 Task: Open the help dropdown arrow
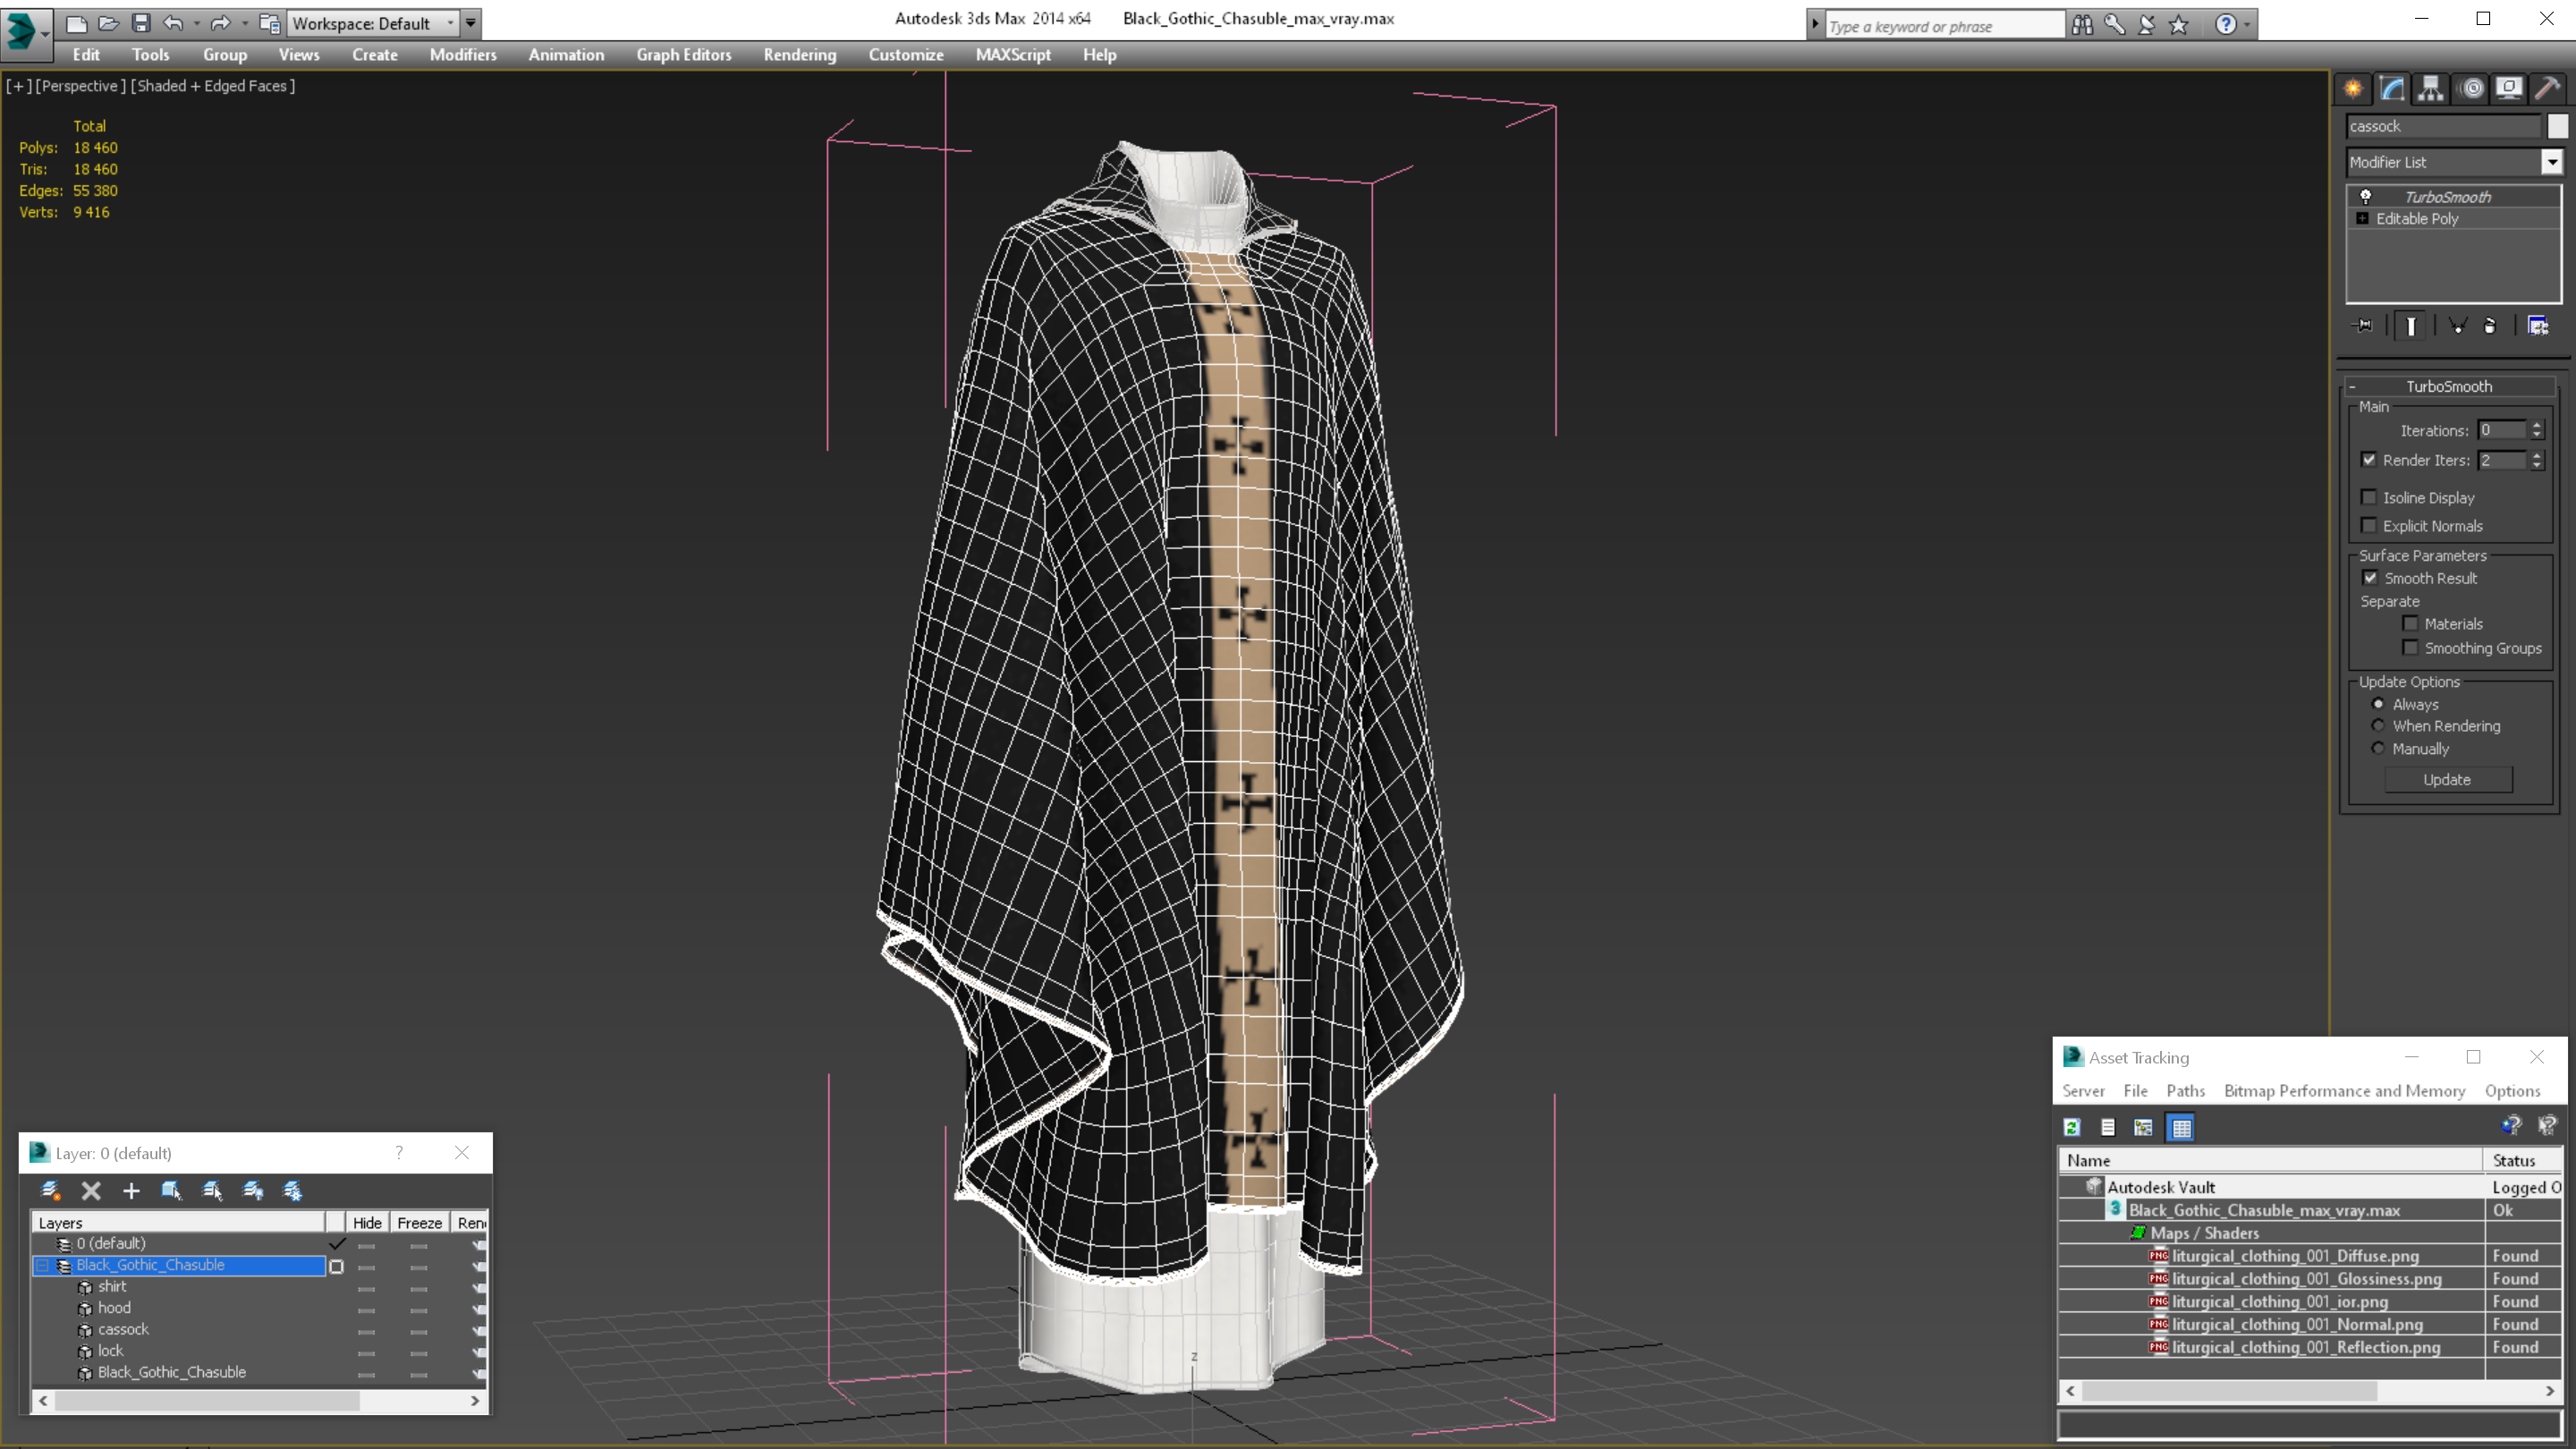pyautogui.click(x=2247, y=25)
